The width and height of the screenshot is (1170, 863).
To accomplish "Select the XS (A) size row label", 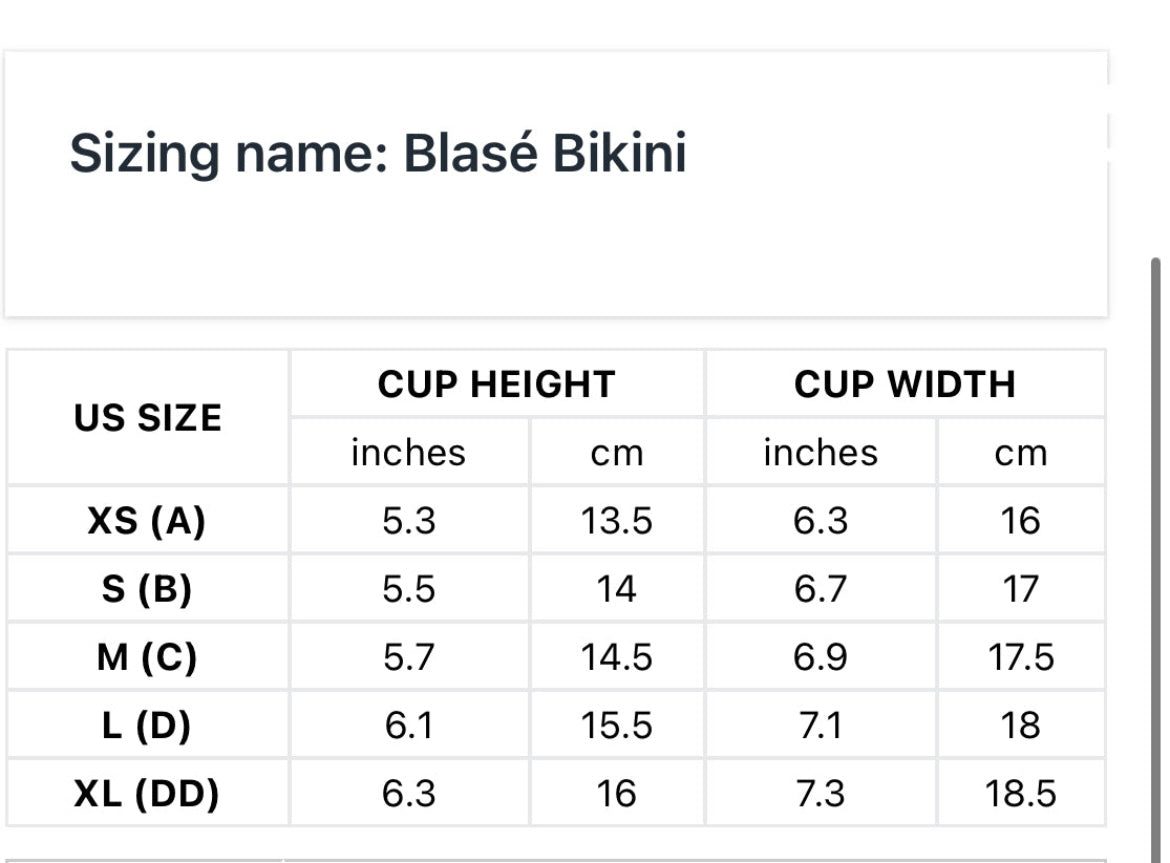I will [x=146, y=521].
